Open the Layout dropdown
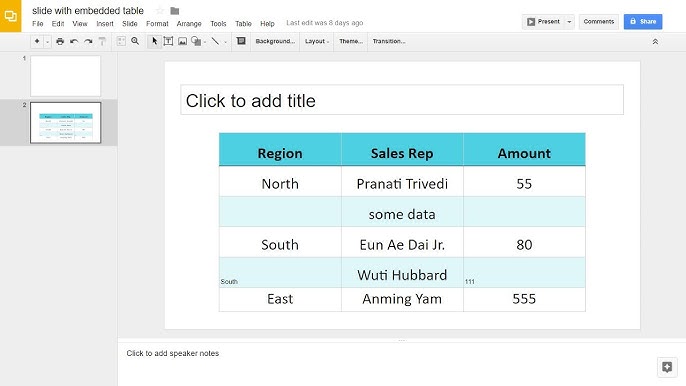The height and width of the screenshot is (386, 686). [x=317, y=41]
